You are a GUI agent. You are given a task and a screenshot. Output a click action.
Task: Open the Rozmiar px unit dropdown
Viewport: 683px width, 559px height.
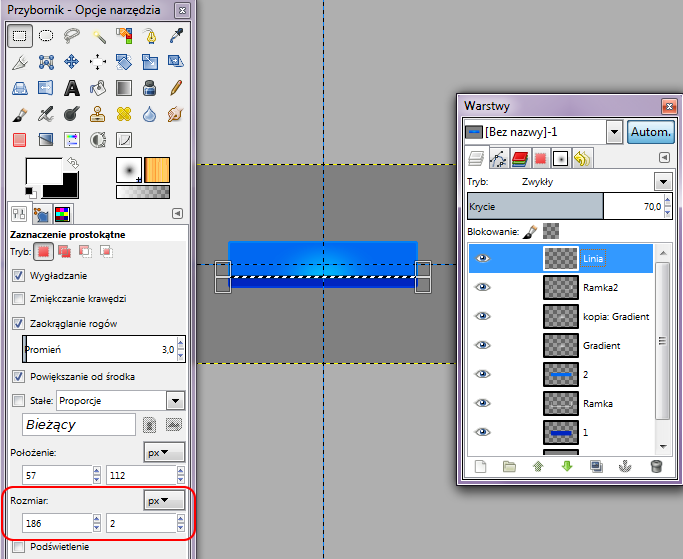click(x=165, y=499)
